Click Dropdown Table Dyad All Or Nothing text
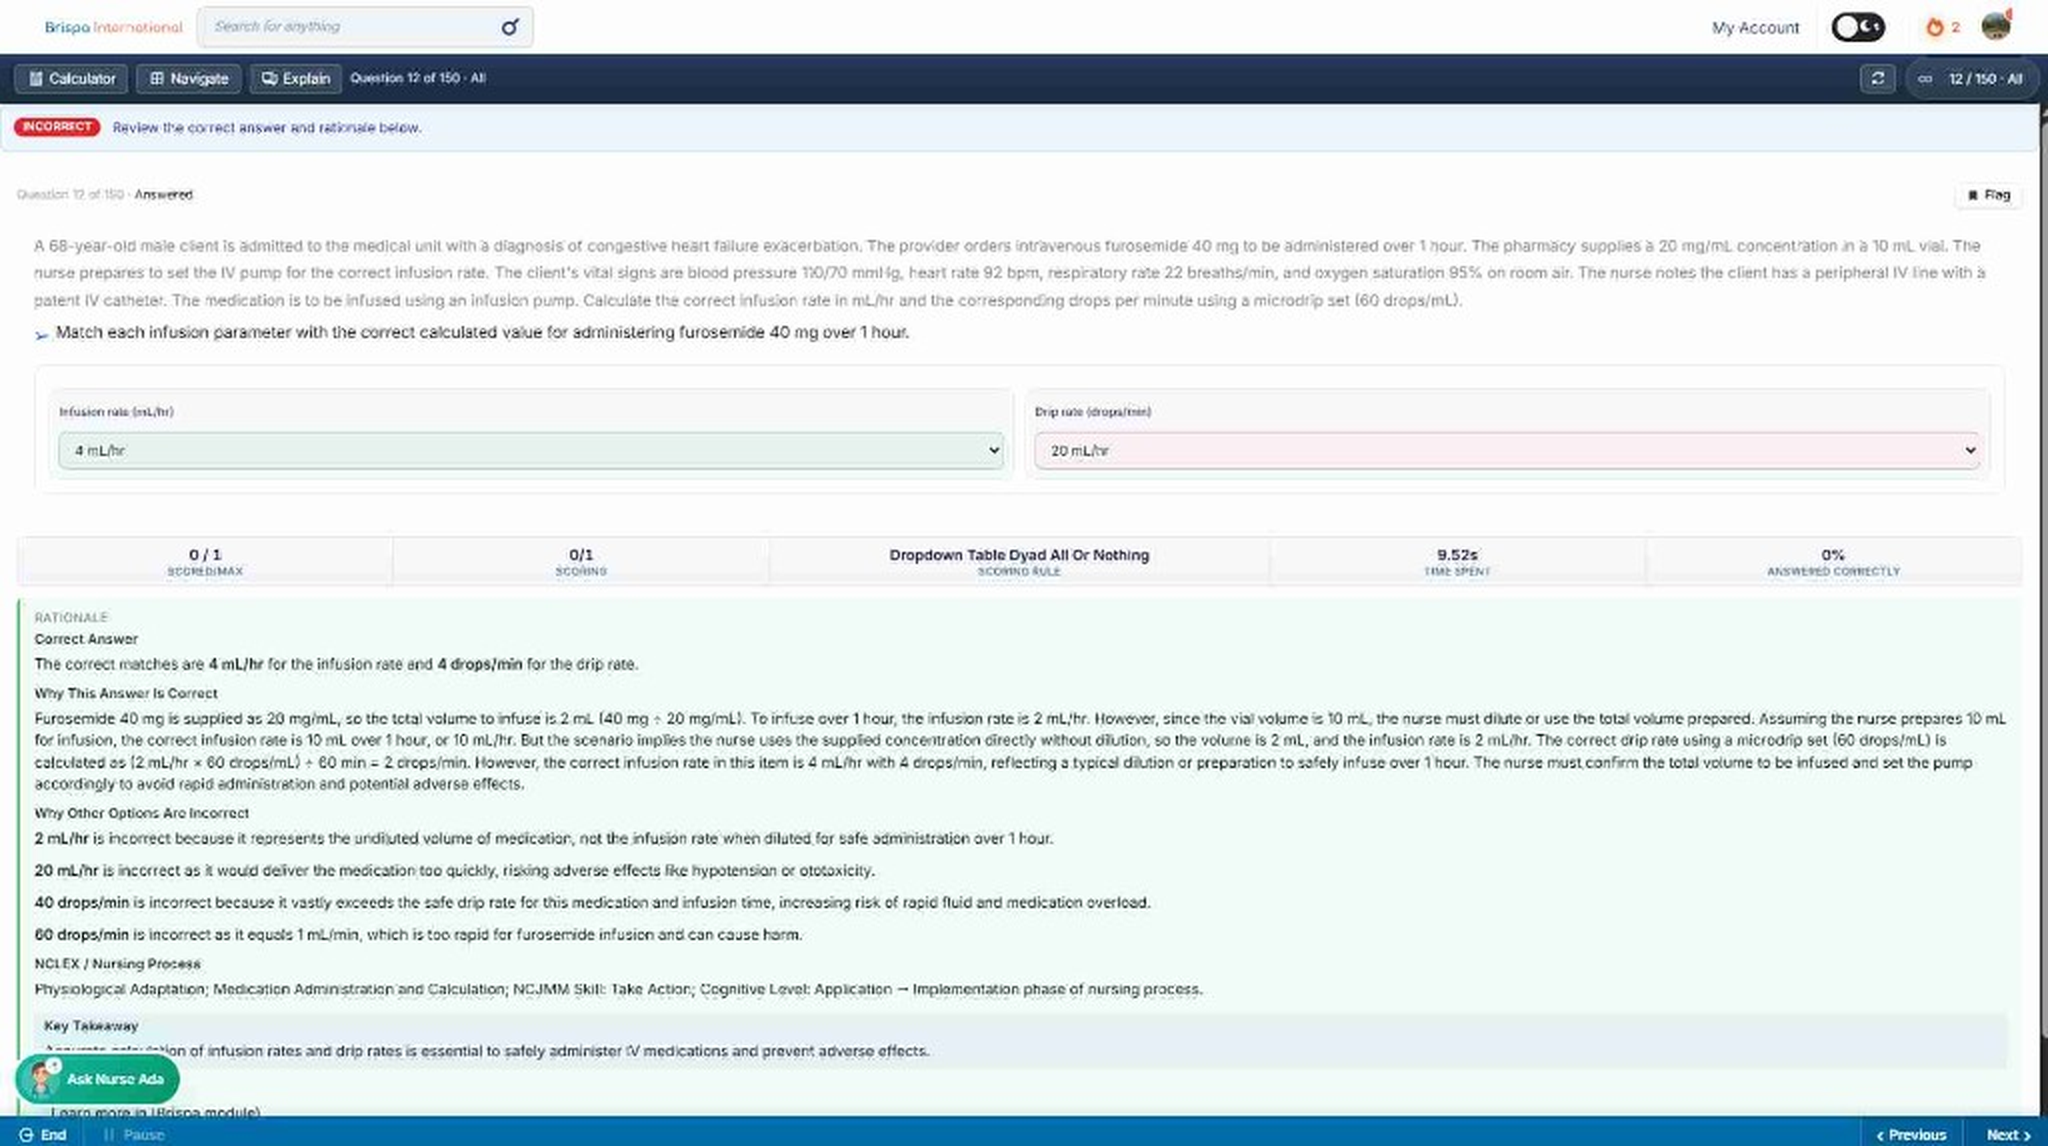The height and width of the screenshot is (1146, 2048). pyautogui.click(x=1019, y=554)
